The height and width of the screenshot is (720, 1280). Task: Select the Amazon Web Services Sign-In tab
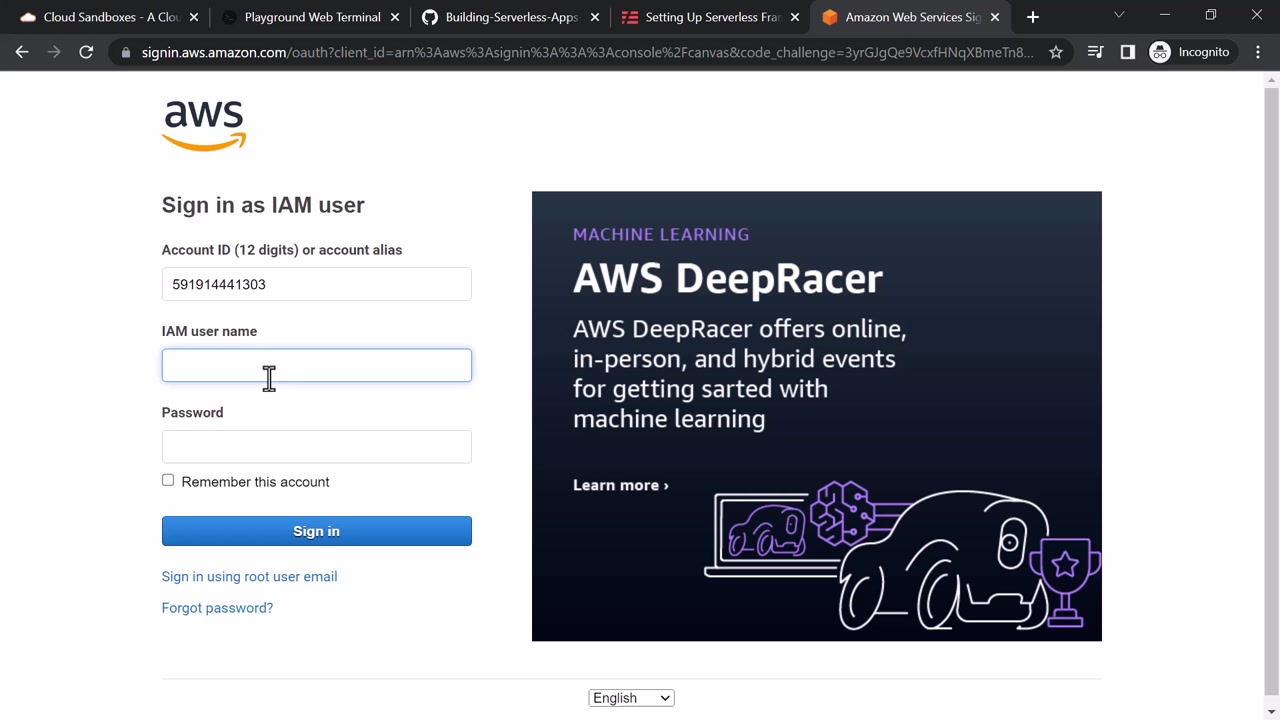coord(909,17)
